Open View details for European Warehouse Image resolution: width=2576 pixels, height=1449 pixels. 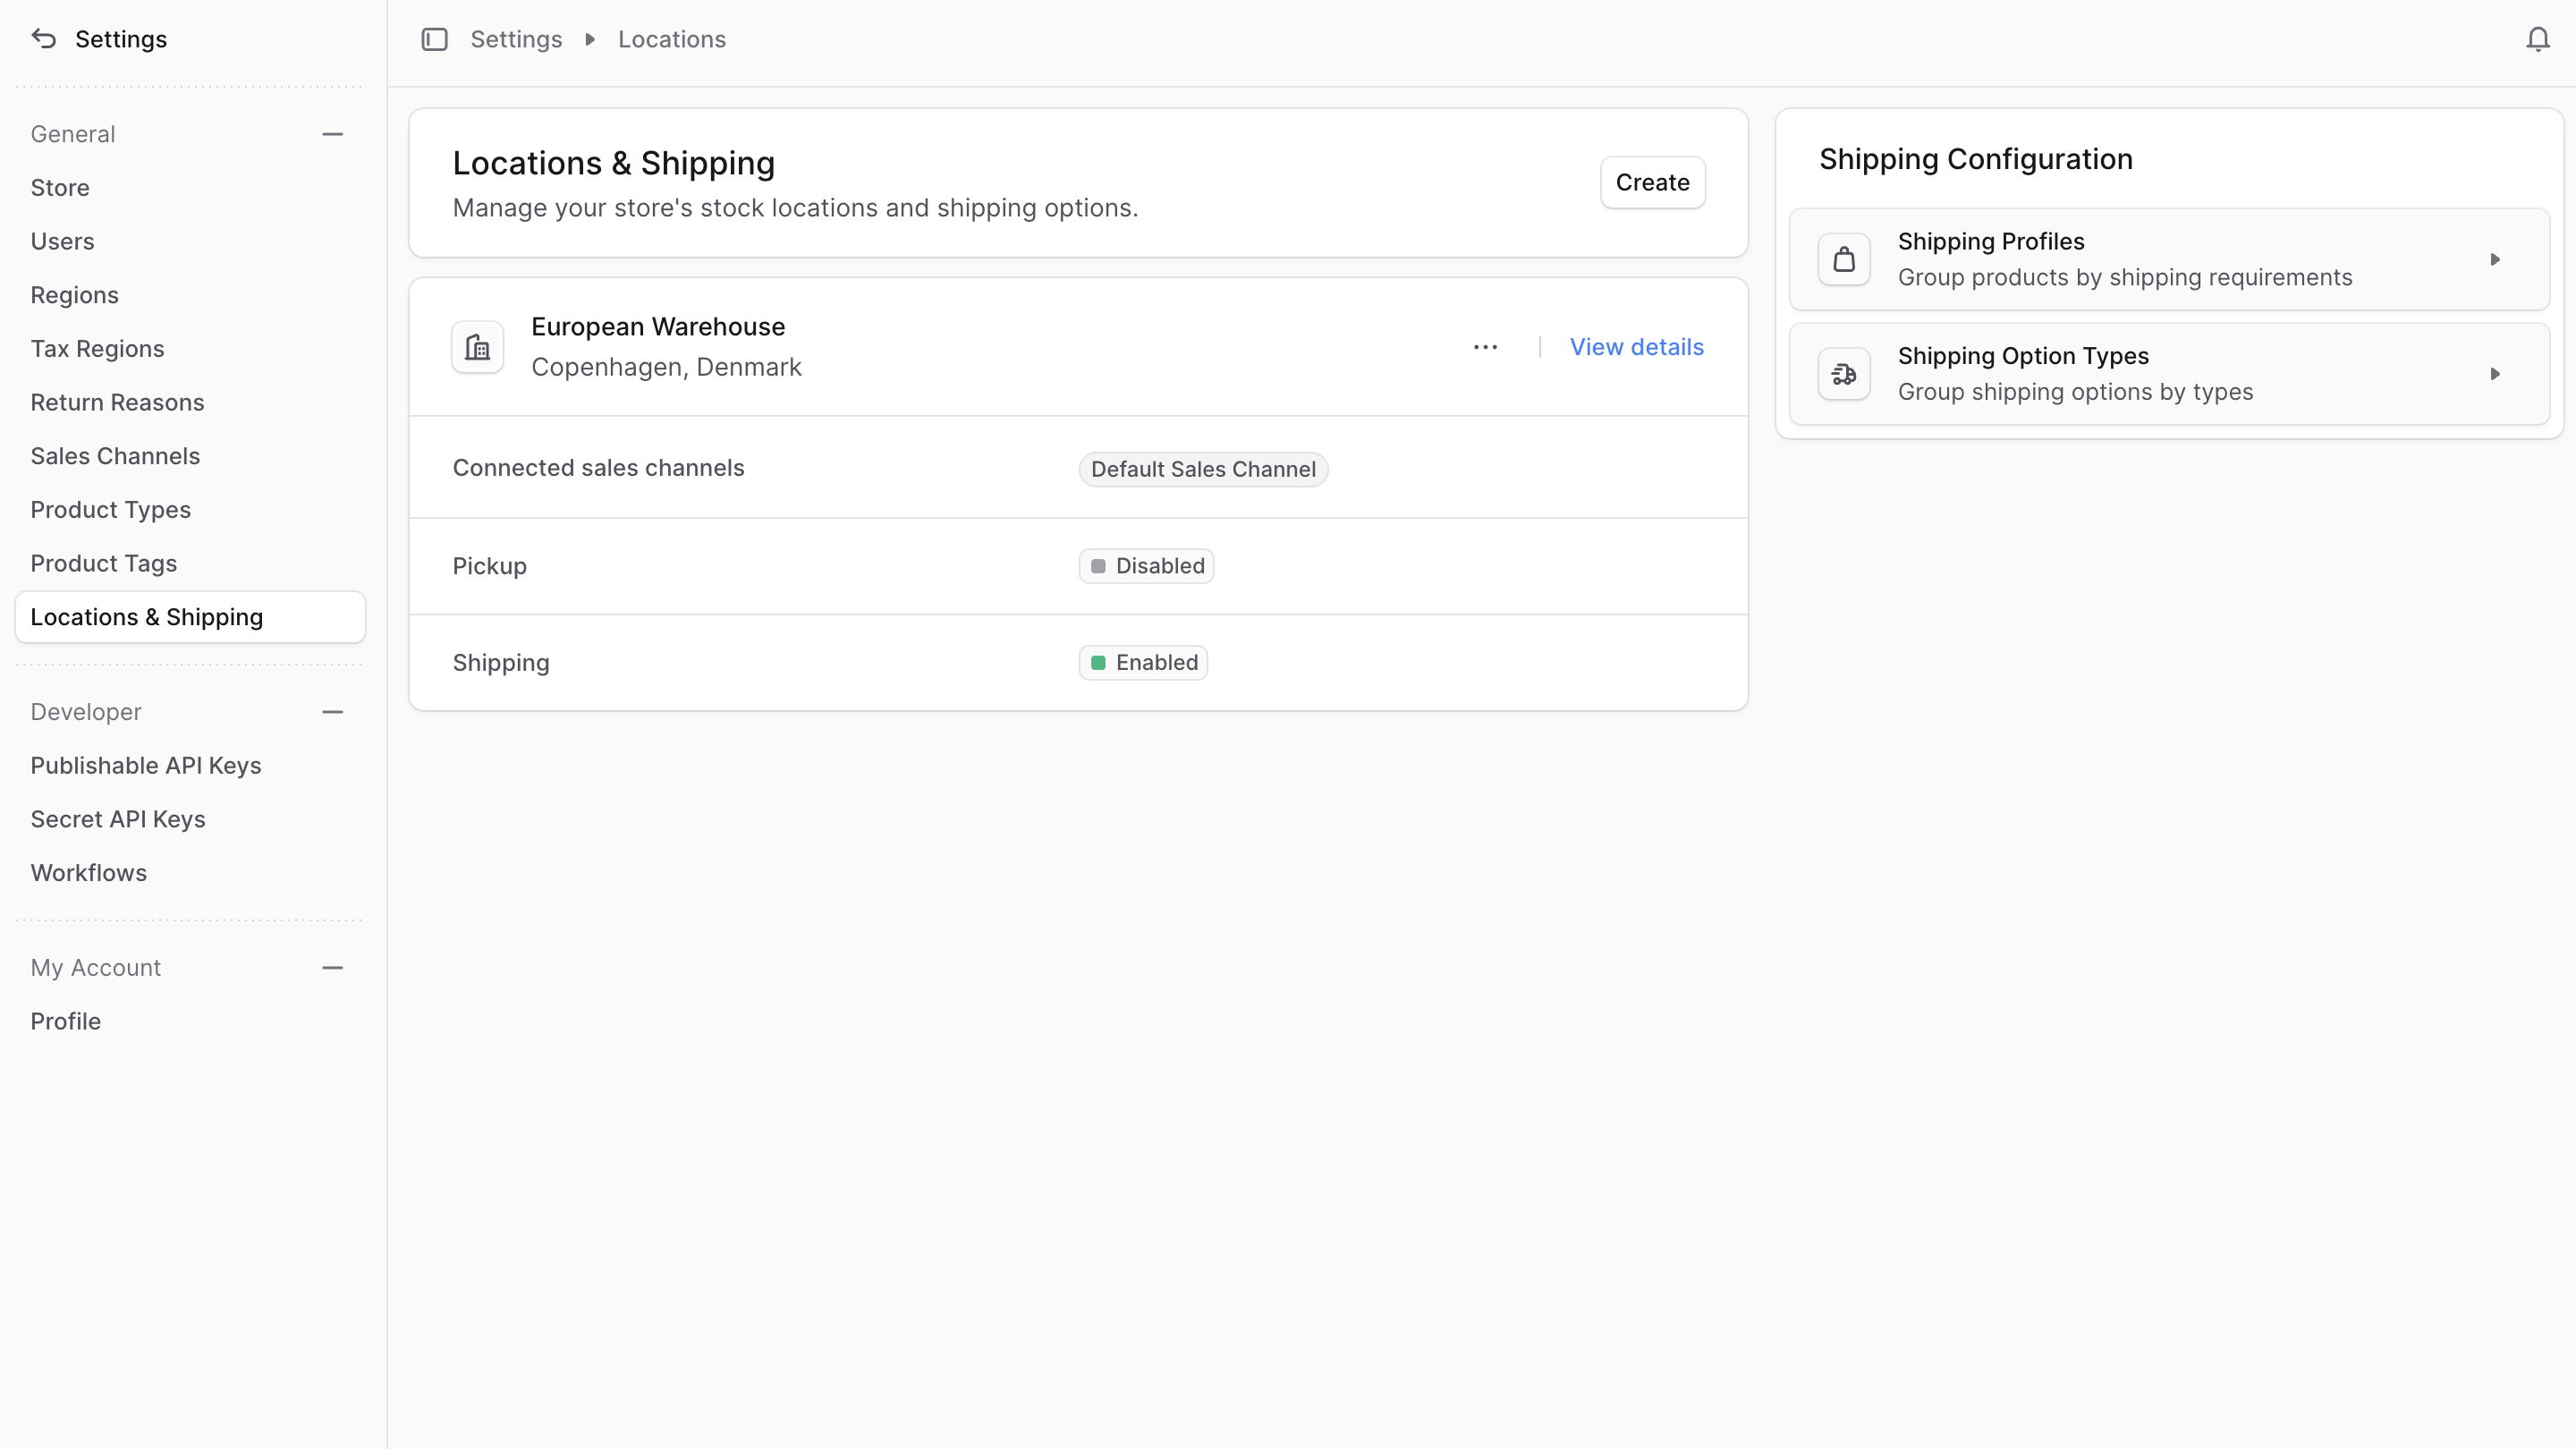(1636, 346)
